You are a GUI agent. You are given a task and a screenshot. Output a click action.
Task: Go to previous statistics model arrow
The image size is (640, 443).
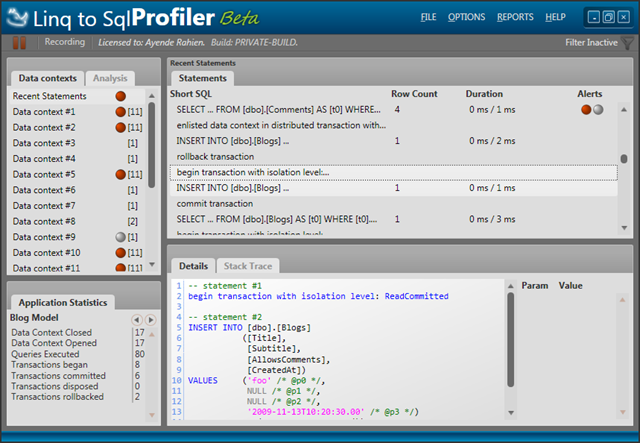point(137,320)
